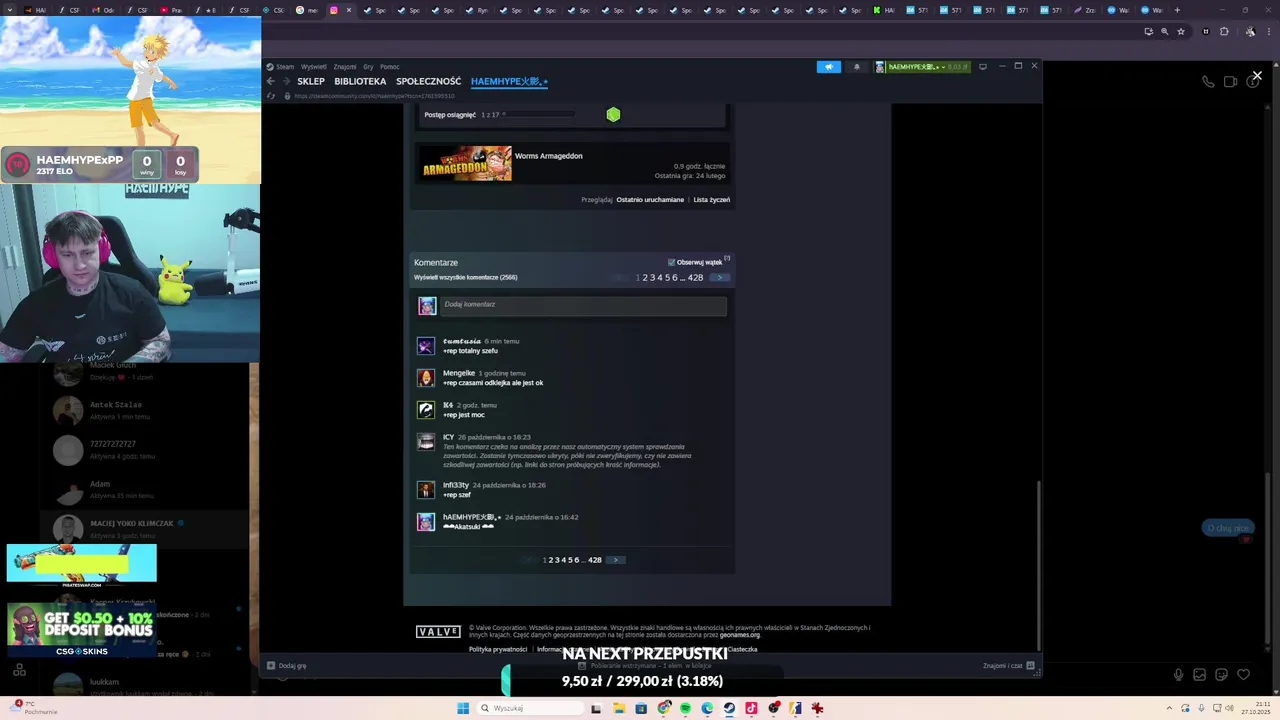1280x720 pixels.
Task: Click inside the Dodaj komentarz field
Action: (x=583, y=305)
